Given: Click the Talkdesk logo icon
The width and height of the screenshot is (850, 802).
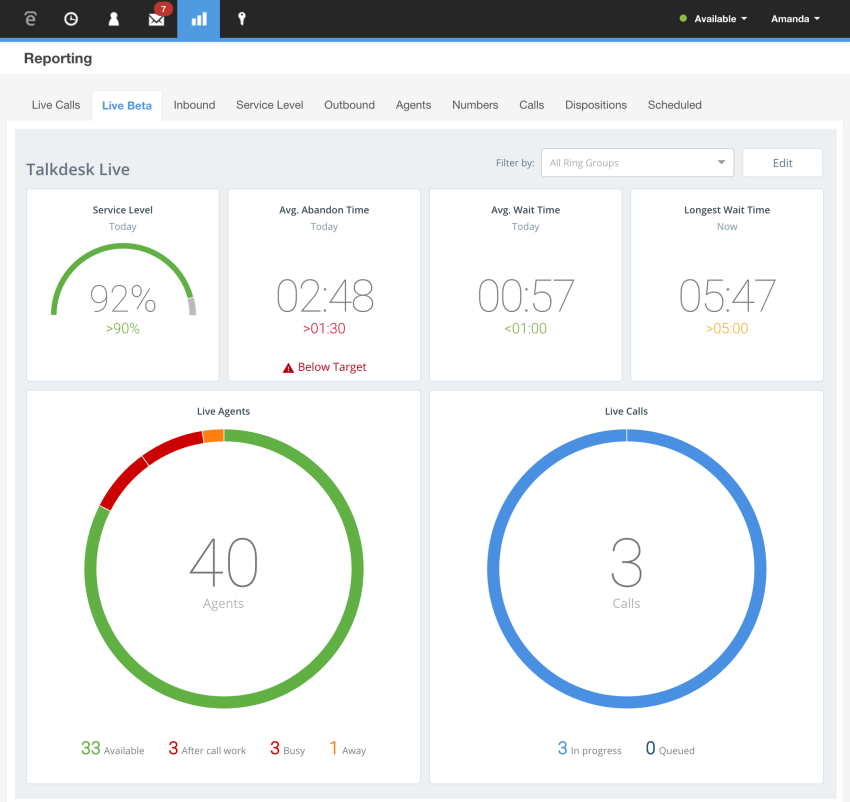Looking at the screenshot, I should [31, 19].
